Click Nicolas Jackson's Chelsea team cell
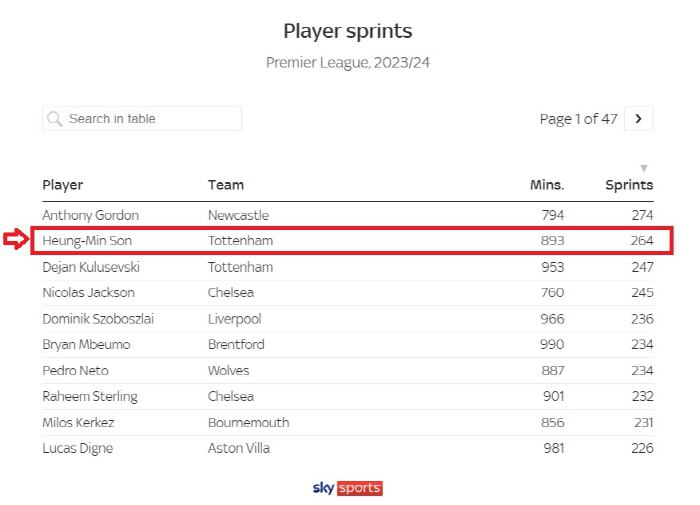700x505 pixels. [x=231, y=292]
